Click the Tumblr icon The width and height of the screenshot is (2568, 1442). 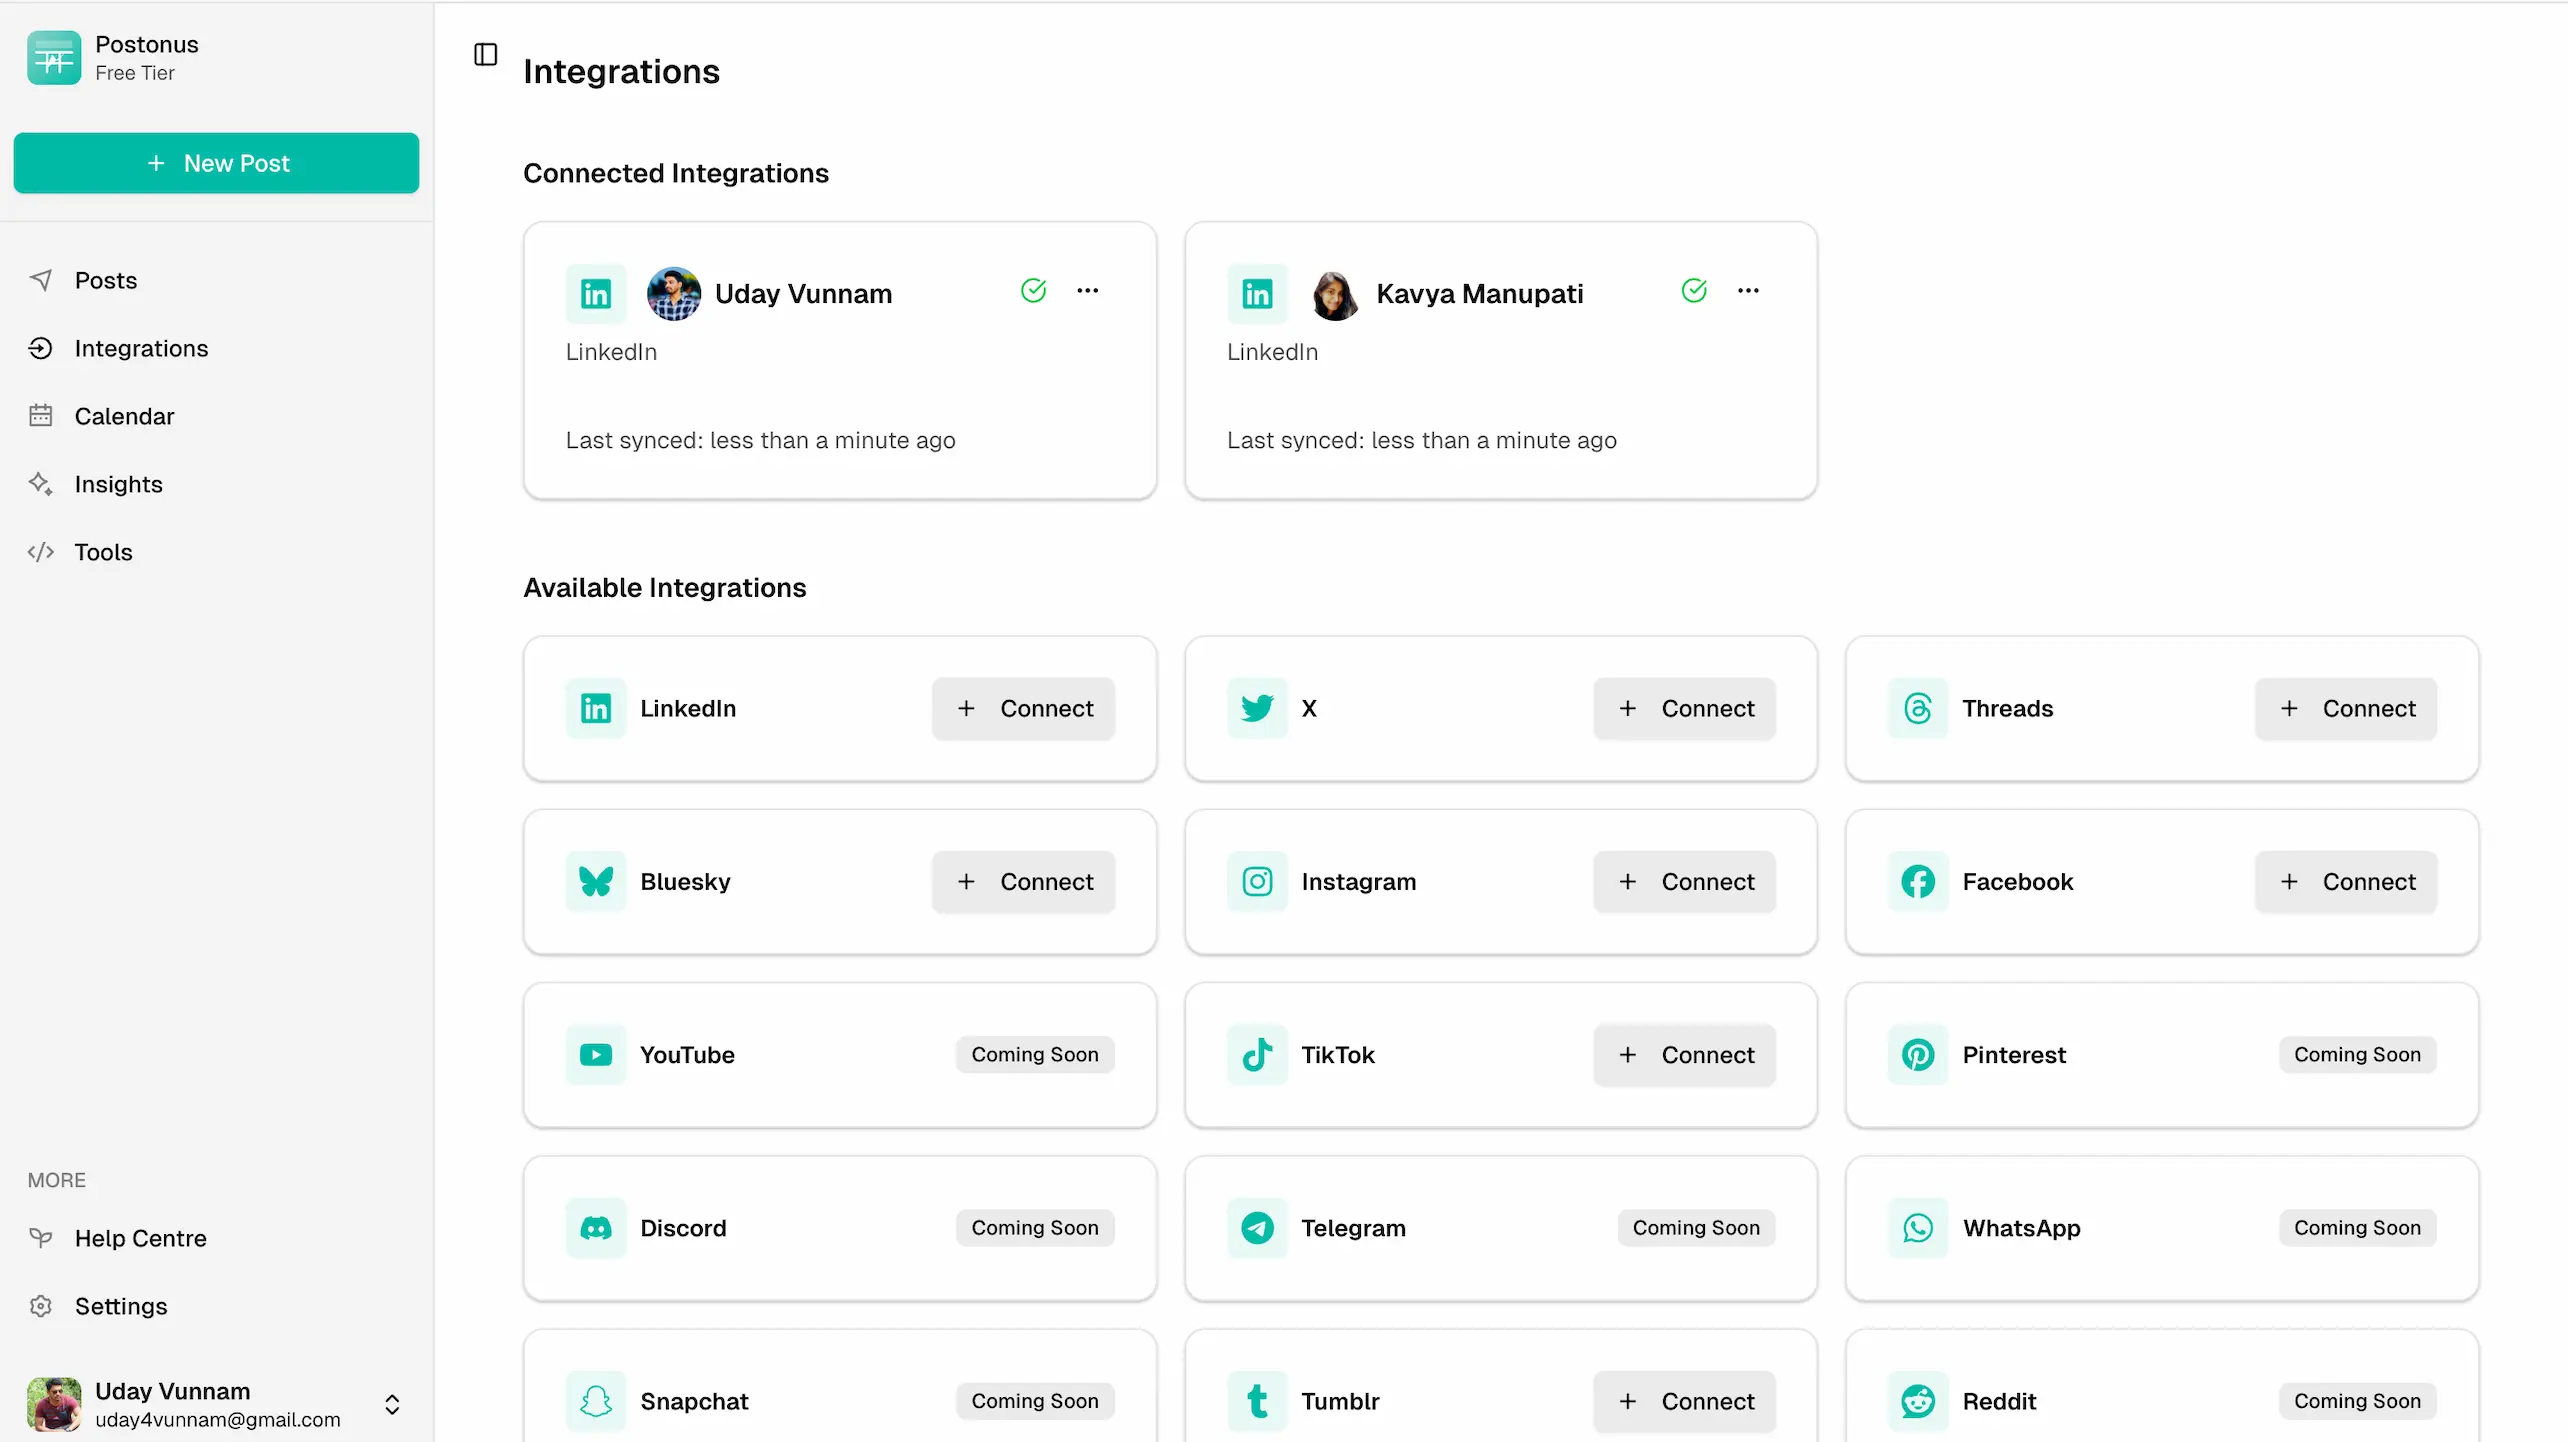[1257, 1400]
